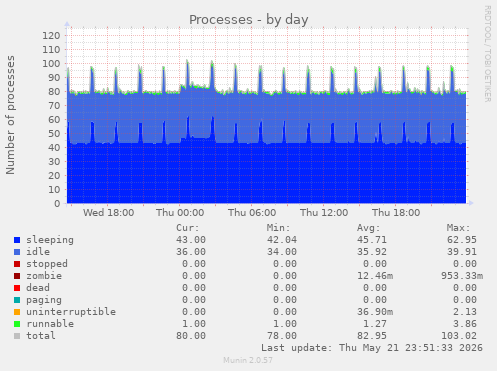Click the idle legend color swatch

17,252
